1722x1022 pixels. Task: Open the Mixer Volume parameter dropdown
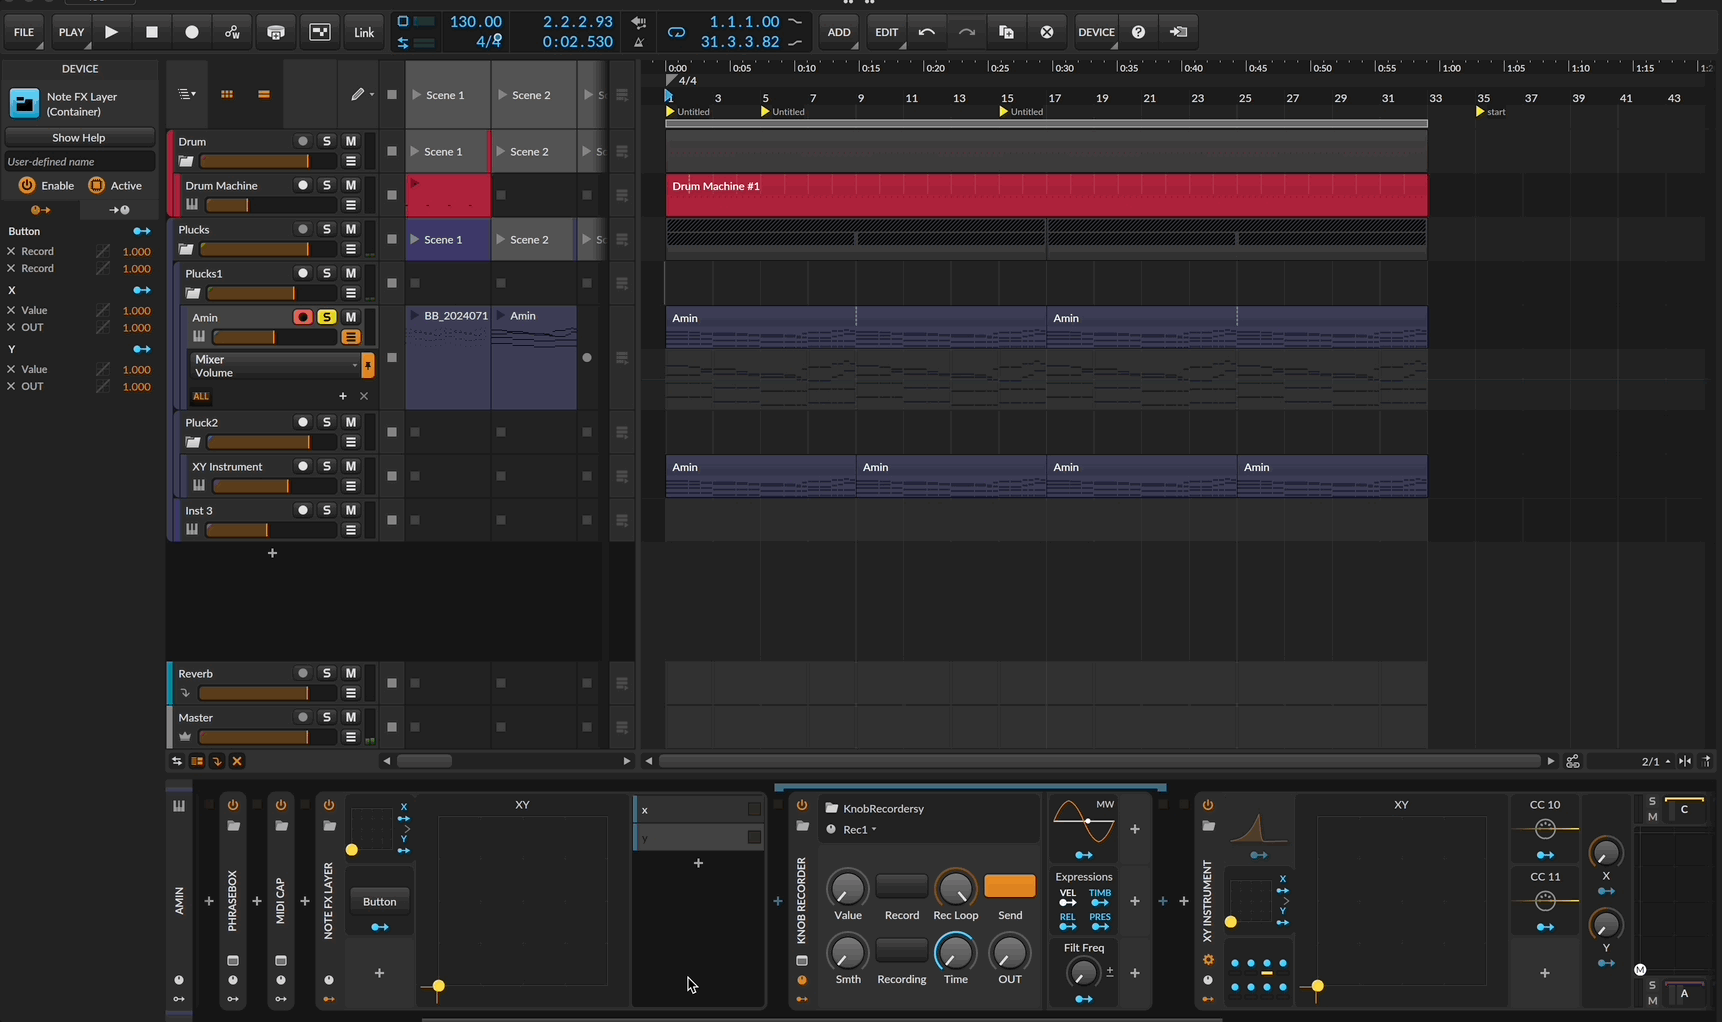(275, 366)
